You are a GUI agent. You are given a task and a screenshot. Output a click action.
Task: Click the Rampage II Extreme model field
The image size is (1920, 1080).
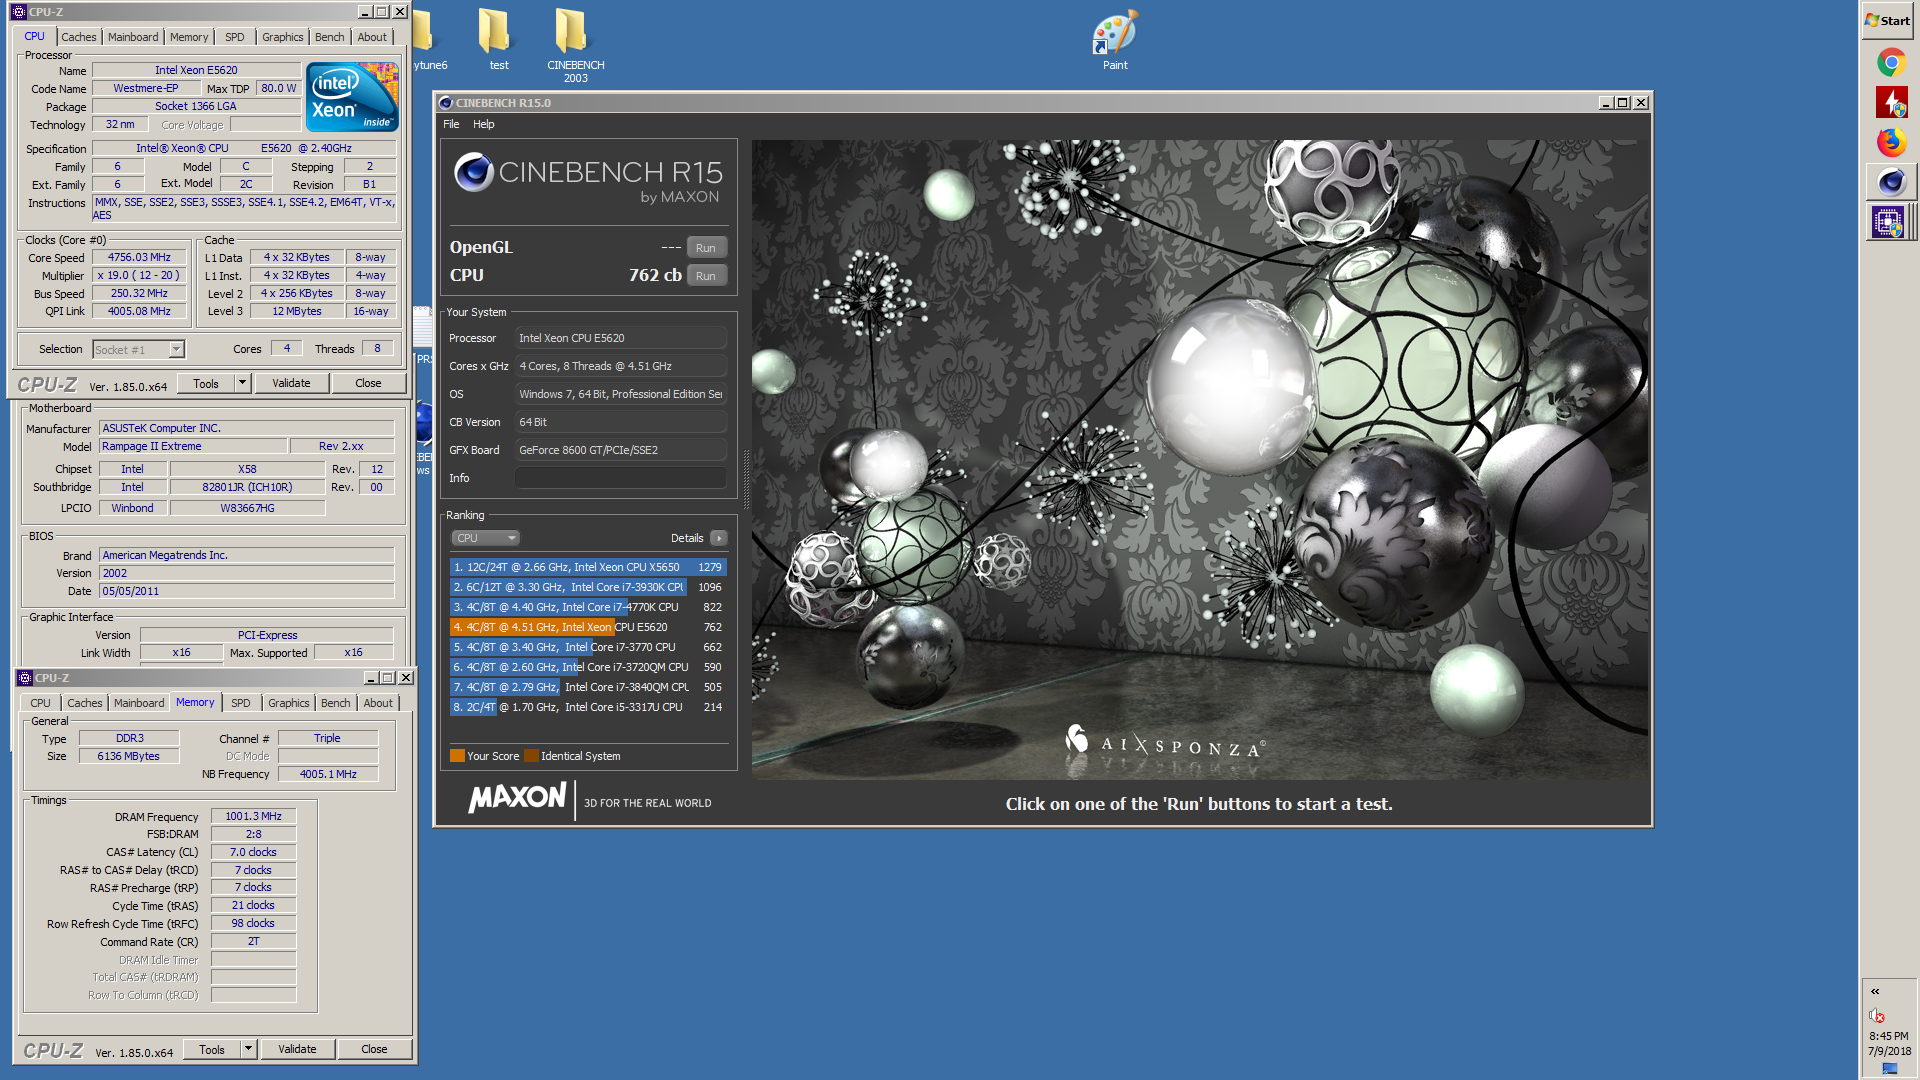click(x=193, y=446)
